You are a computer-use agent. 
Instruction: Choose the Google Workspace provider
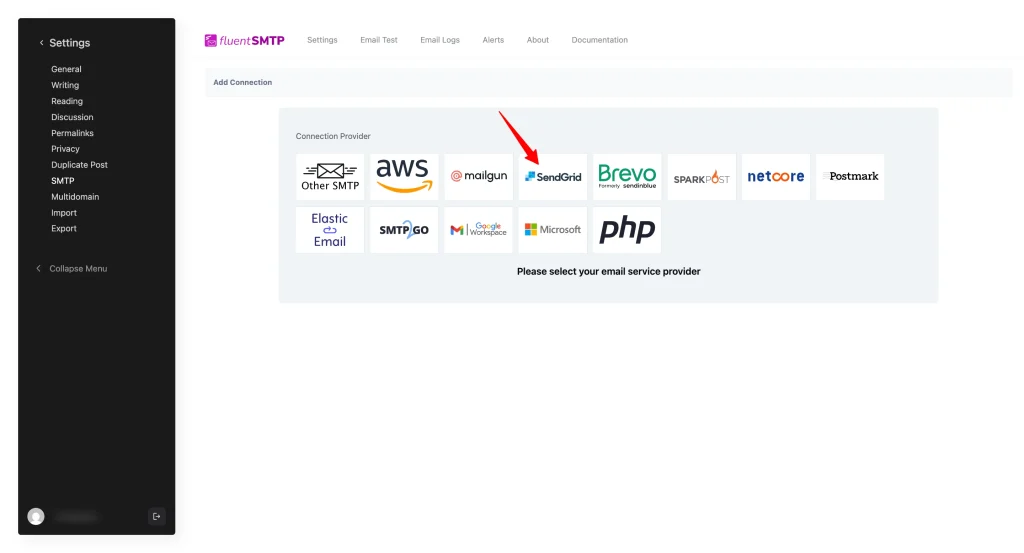point(478,230)
